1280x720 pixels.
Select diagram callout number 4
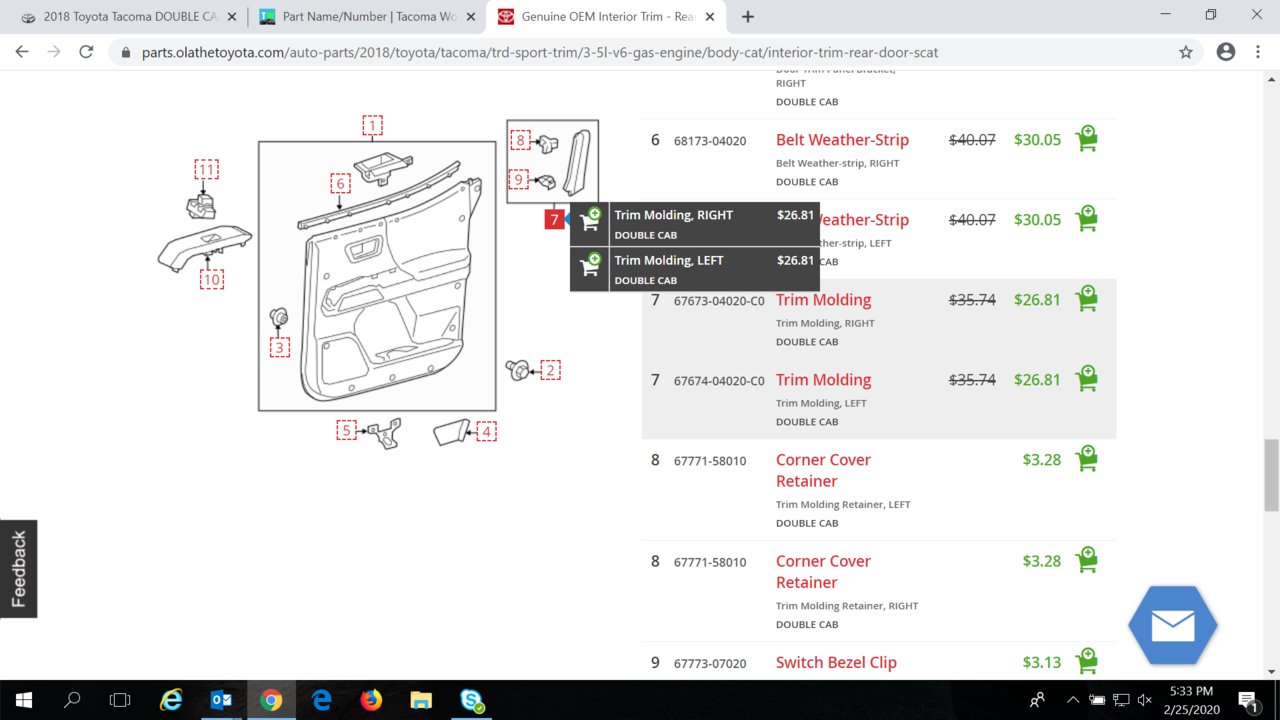pos(486,431)
